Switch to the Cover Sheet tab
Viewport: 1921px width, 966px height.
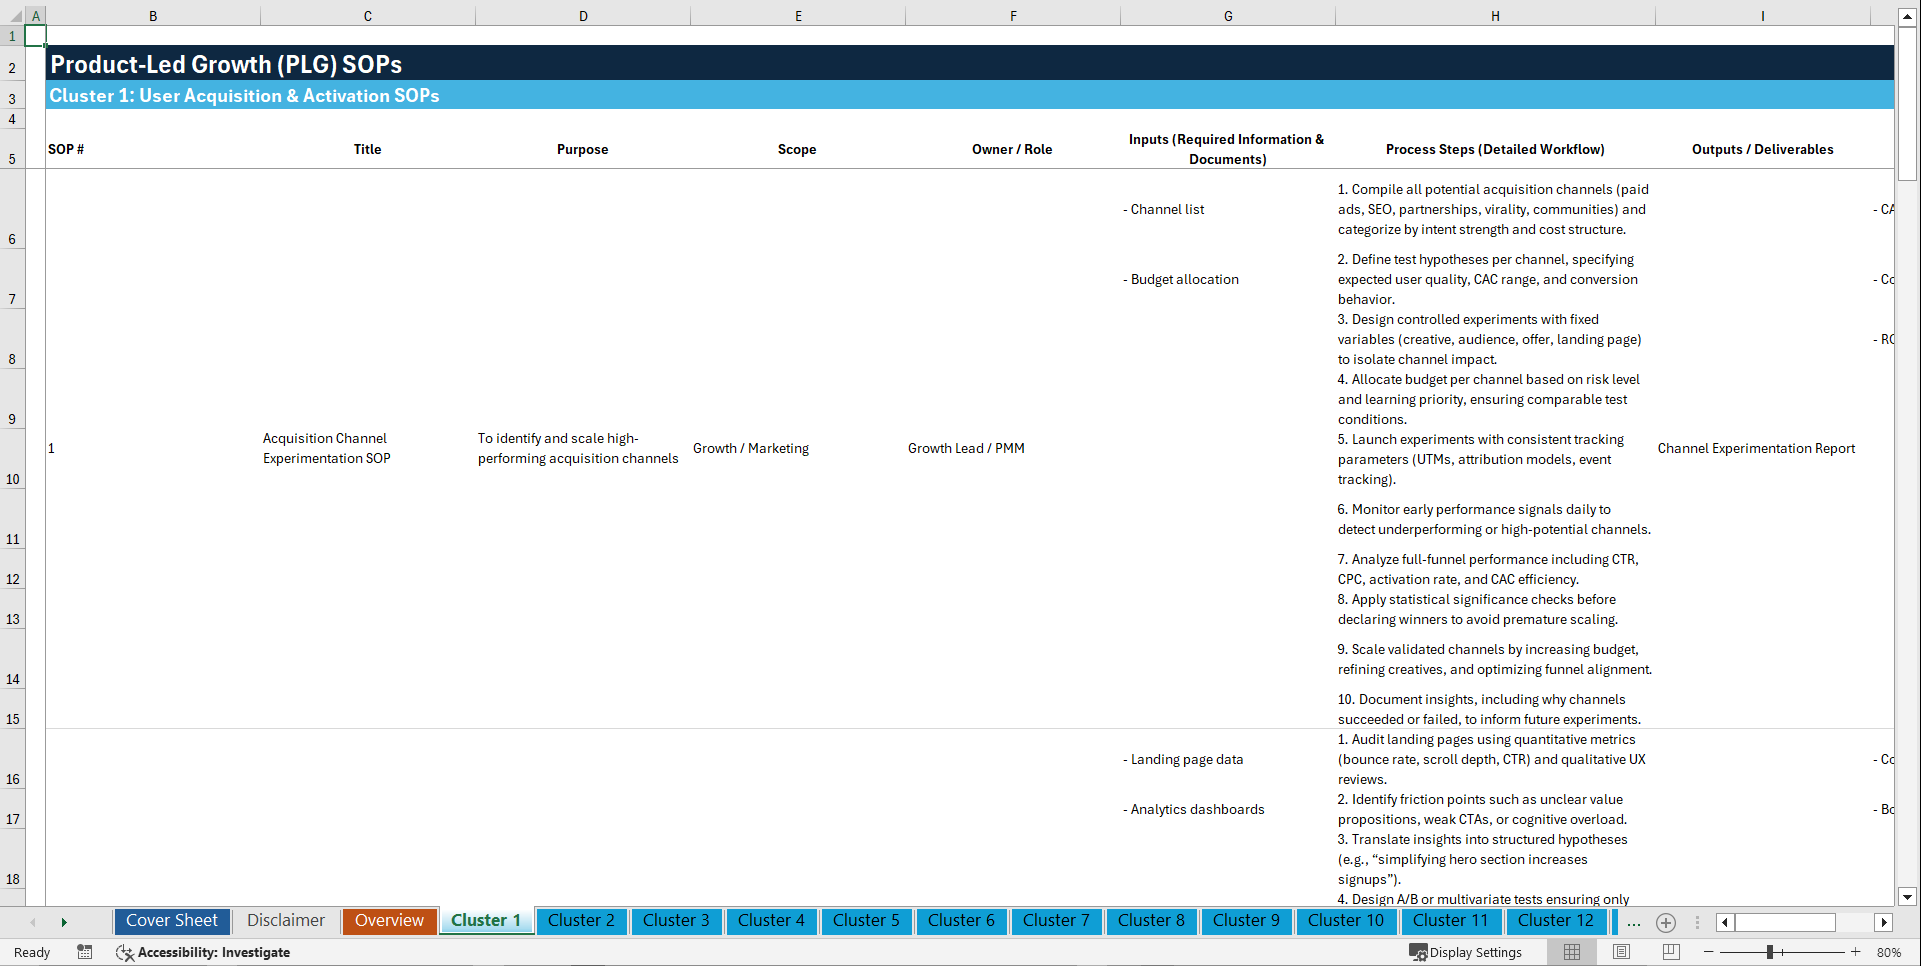[x=171, y=921]
